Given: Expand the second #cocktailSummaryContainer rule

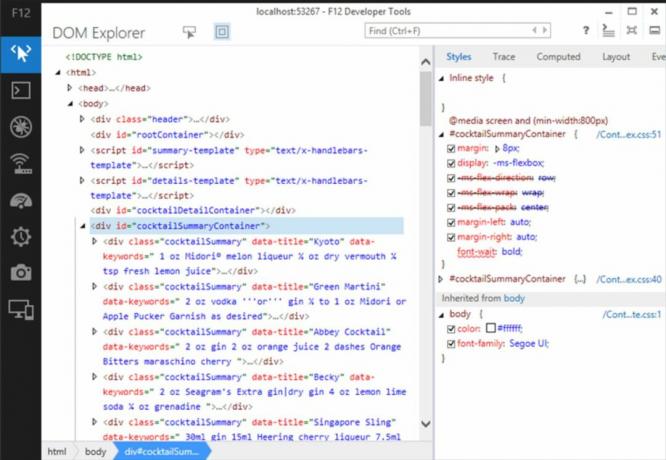Looking at the screenshot, I should tap(440, 279).
